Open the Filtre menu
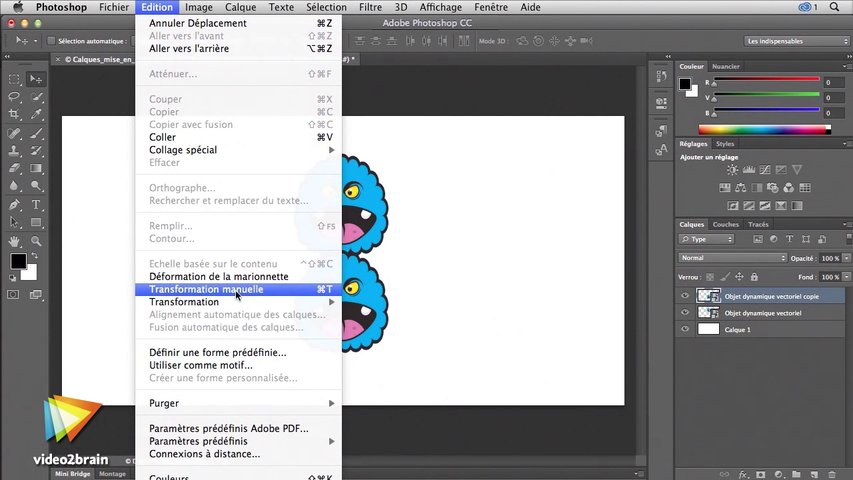Image resolution: width=853 pixels, height=480 pixels. point(370,7)
